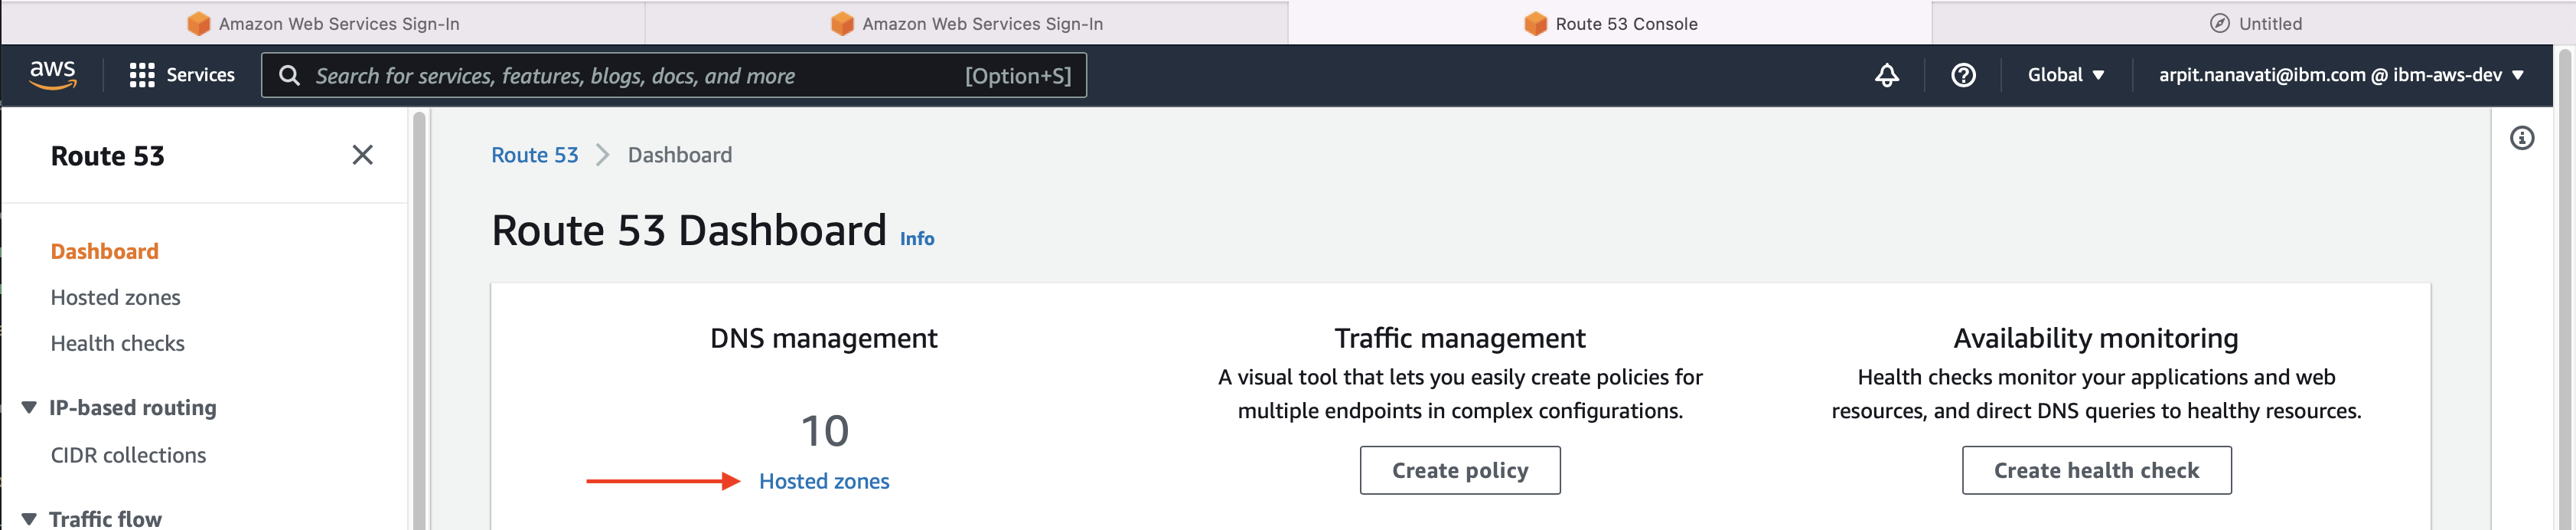The height and width of the screenshot is (530, 2576).
Task: Click the Untitled tab compass icon
Action: (x=2219, y=23)
